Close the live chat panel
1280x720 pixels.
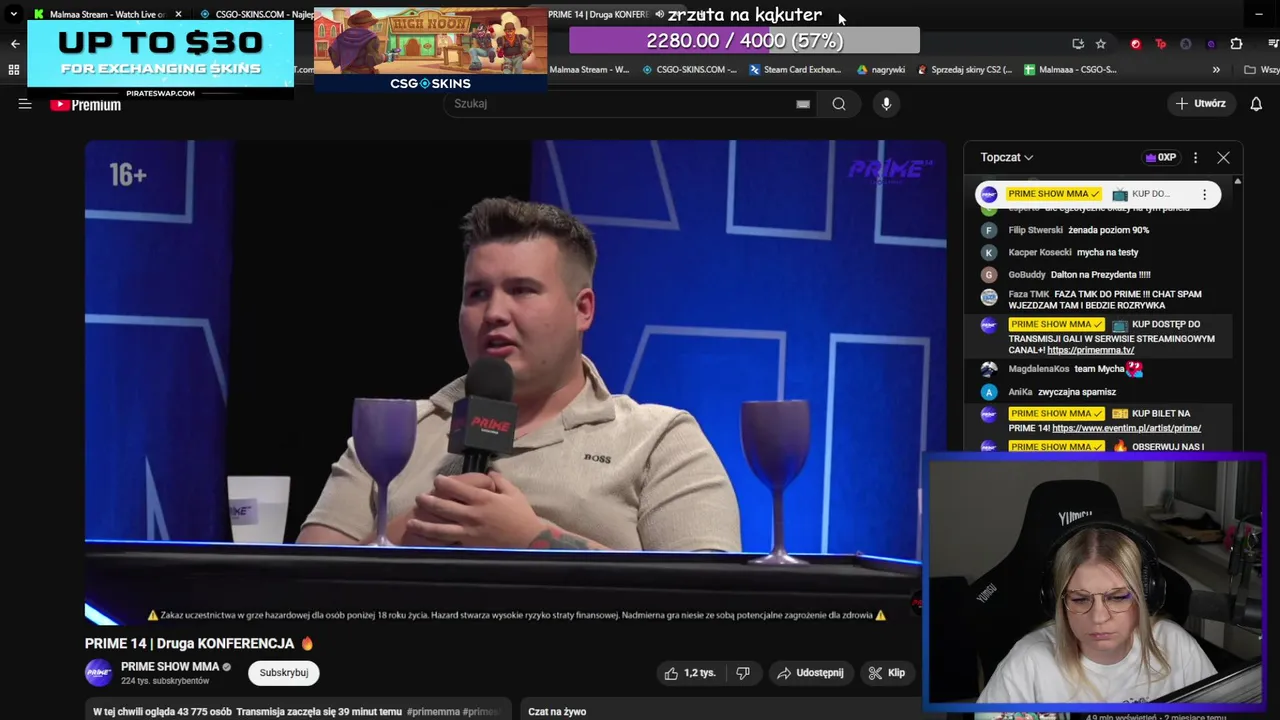(1223, 157)
